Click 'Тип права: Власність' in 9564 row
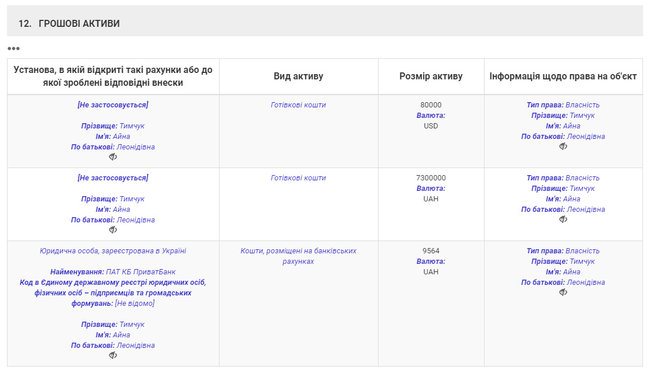Viewport: 650px width, 373px height. 563,251
